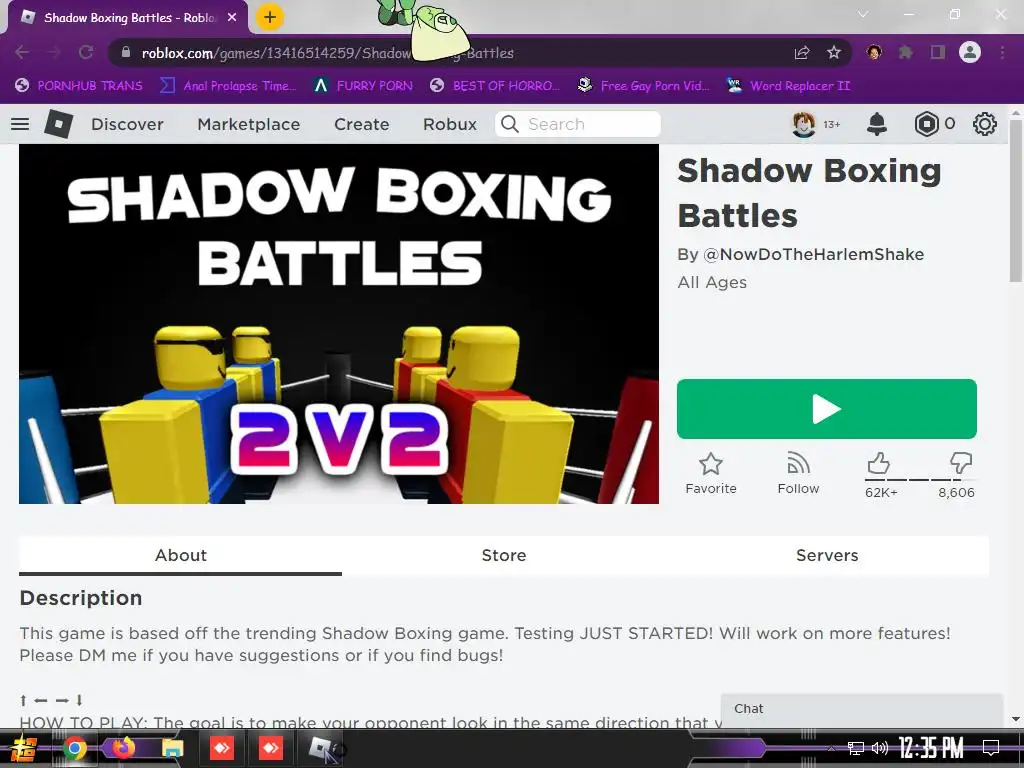Open a new browser tab with plus
The height and width of the screenshot is (768, 1024).
pos(270,17)
